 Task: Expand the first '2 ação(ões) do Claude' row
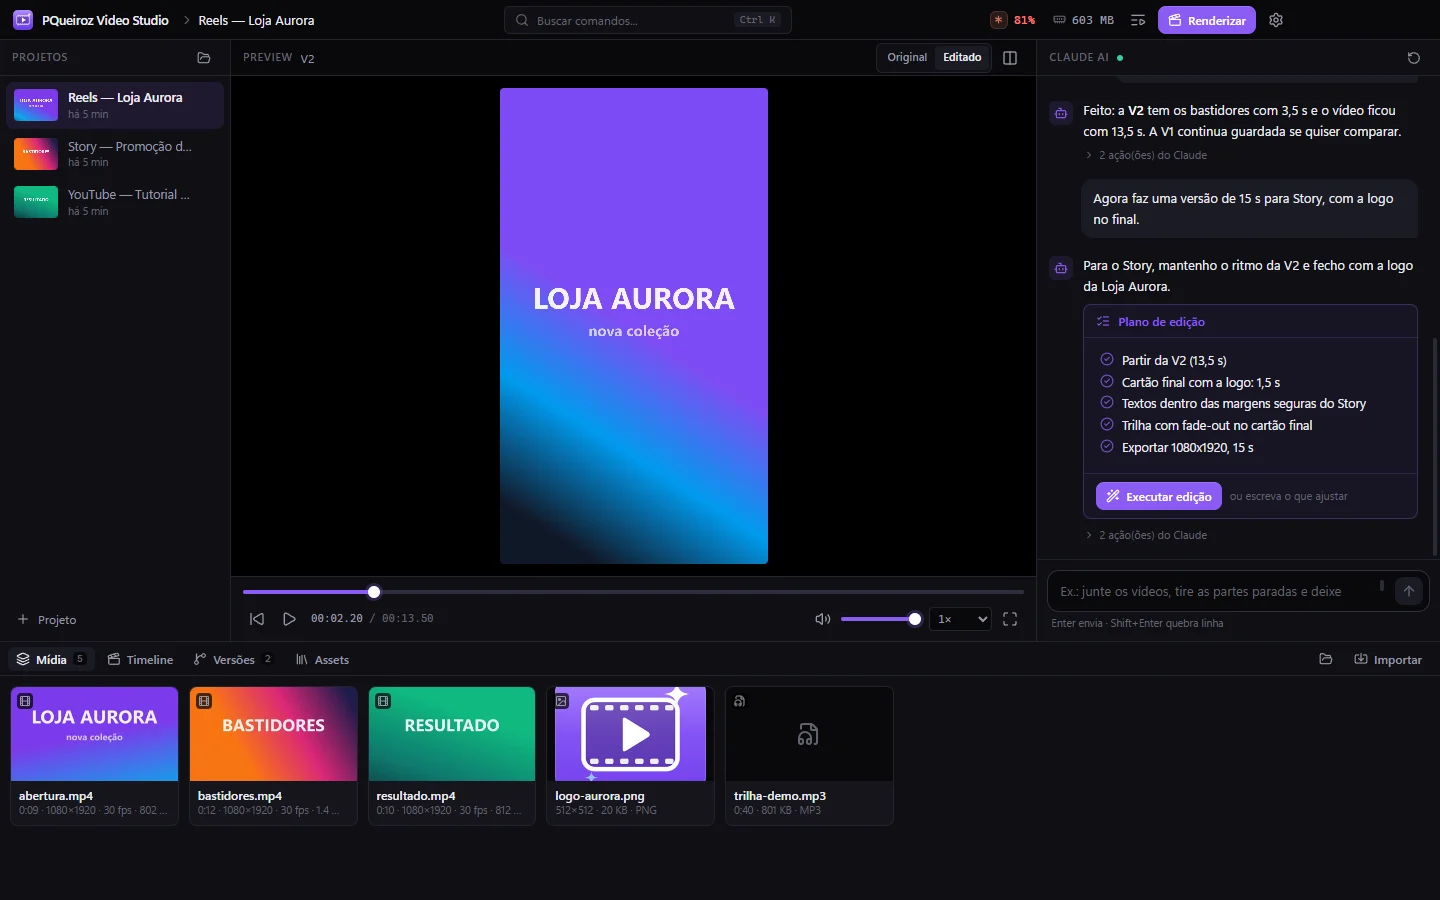coord(1146,156)
